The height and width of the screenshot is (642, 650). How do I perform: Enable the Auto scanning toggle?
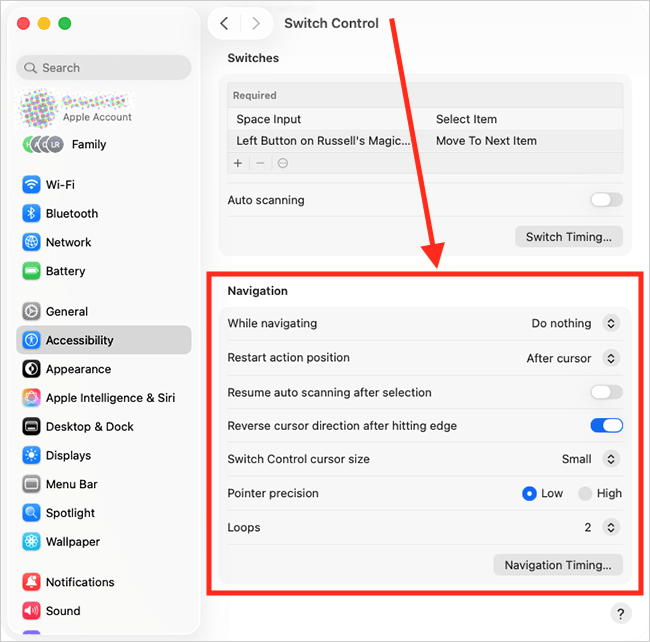(x=606, y=200)
